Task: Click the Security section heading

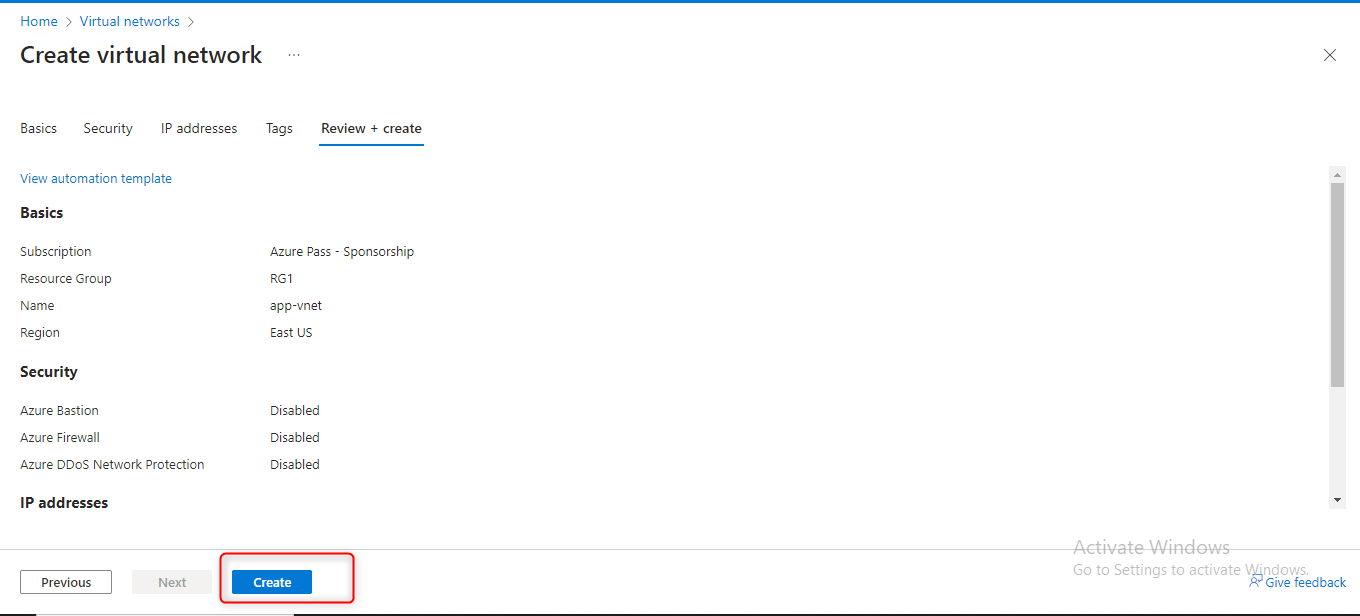Action: pos(49,371)
